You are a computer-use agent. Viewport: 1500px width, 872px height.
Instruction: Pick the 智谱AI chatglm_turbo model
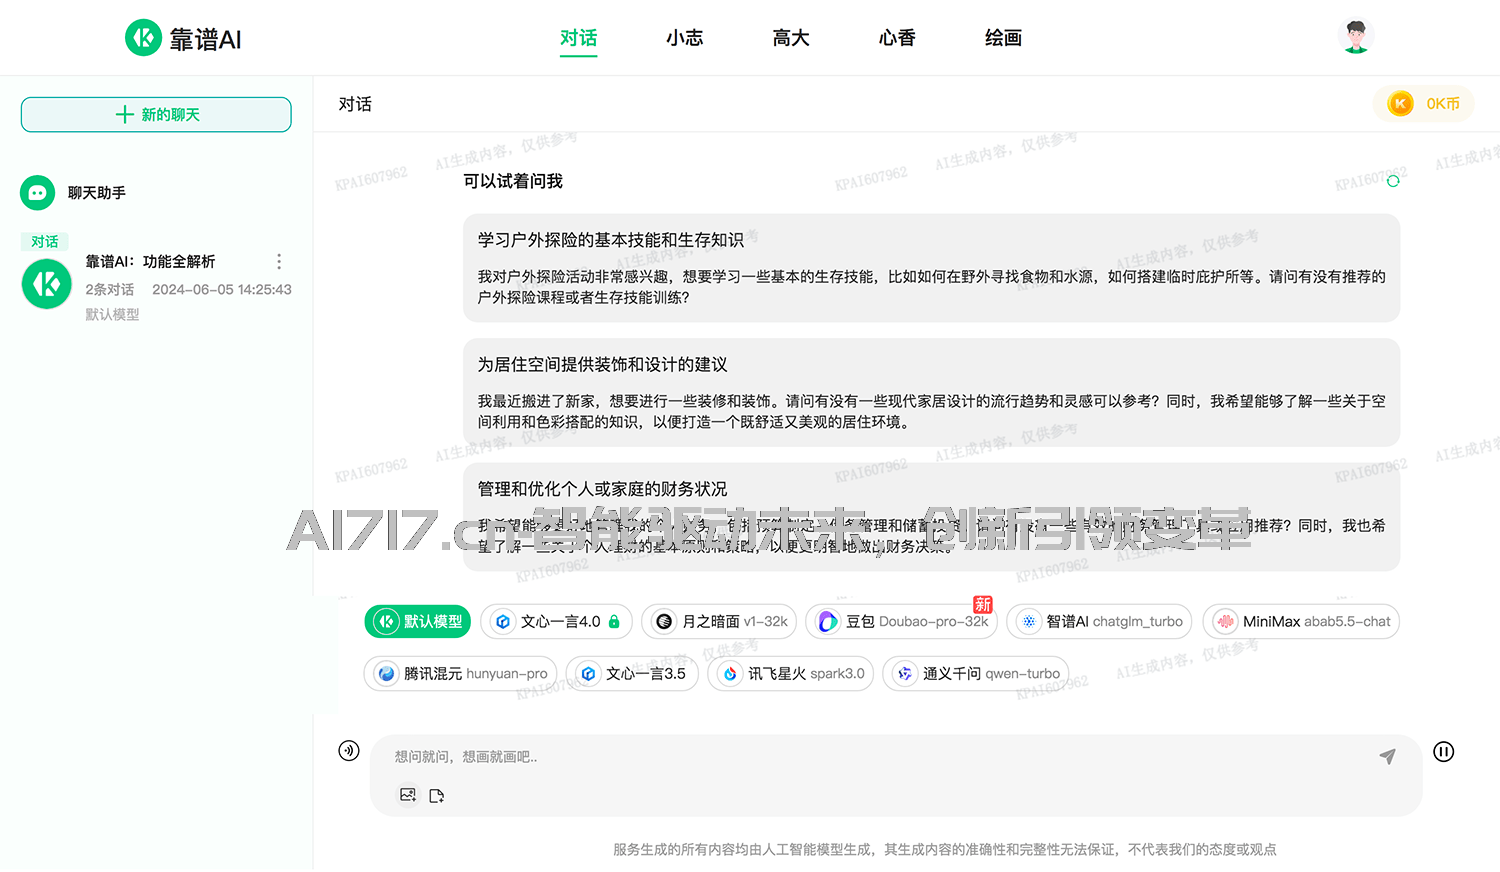coord(1099,621)
